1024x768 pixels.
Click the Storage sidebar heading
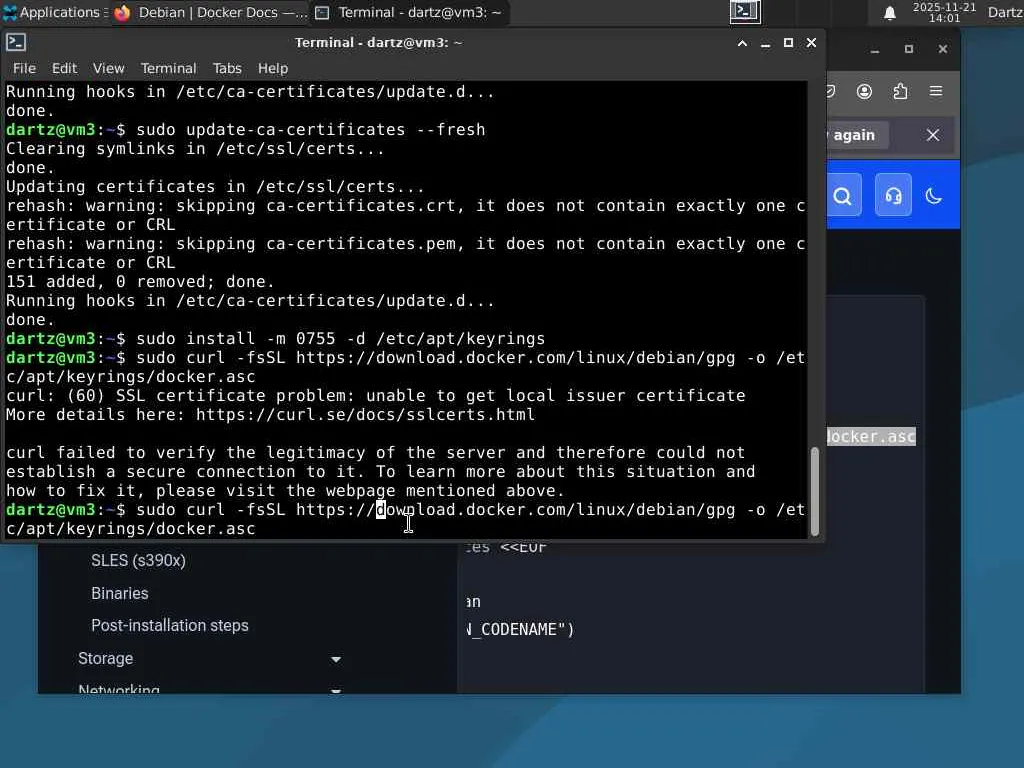(x=105, y=658)
